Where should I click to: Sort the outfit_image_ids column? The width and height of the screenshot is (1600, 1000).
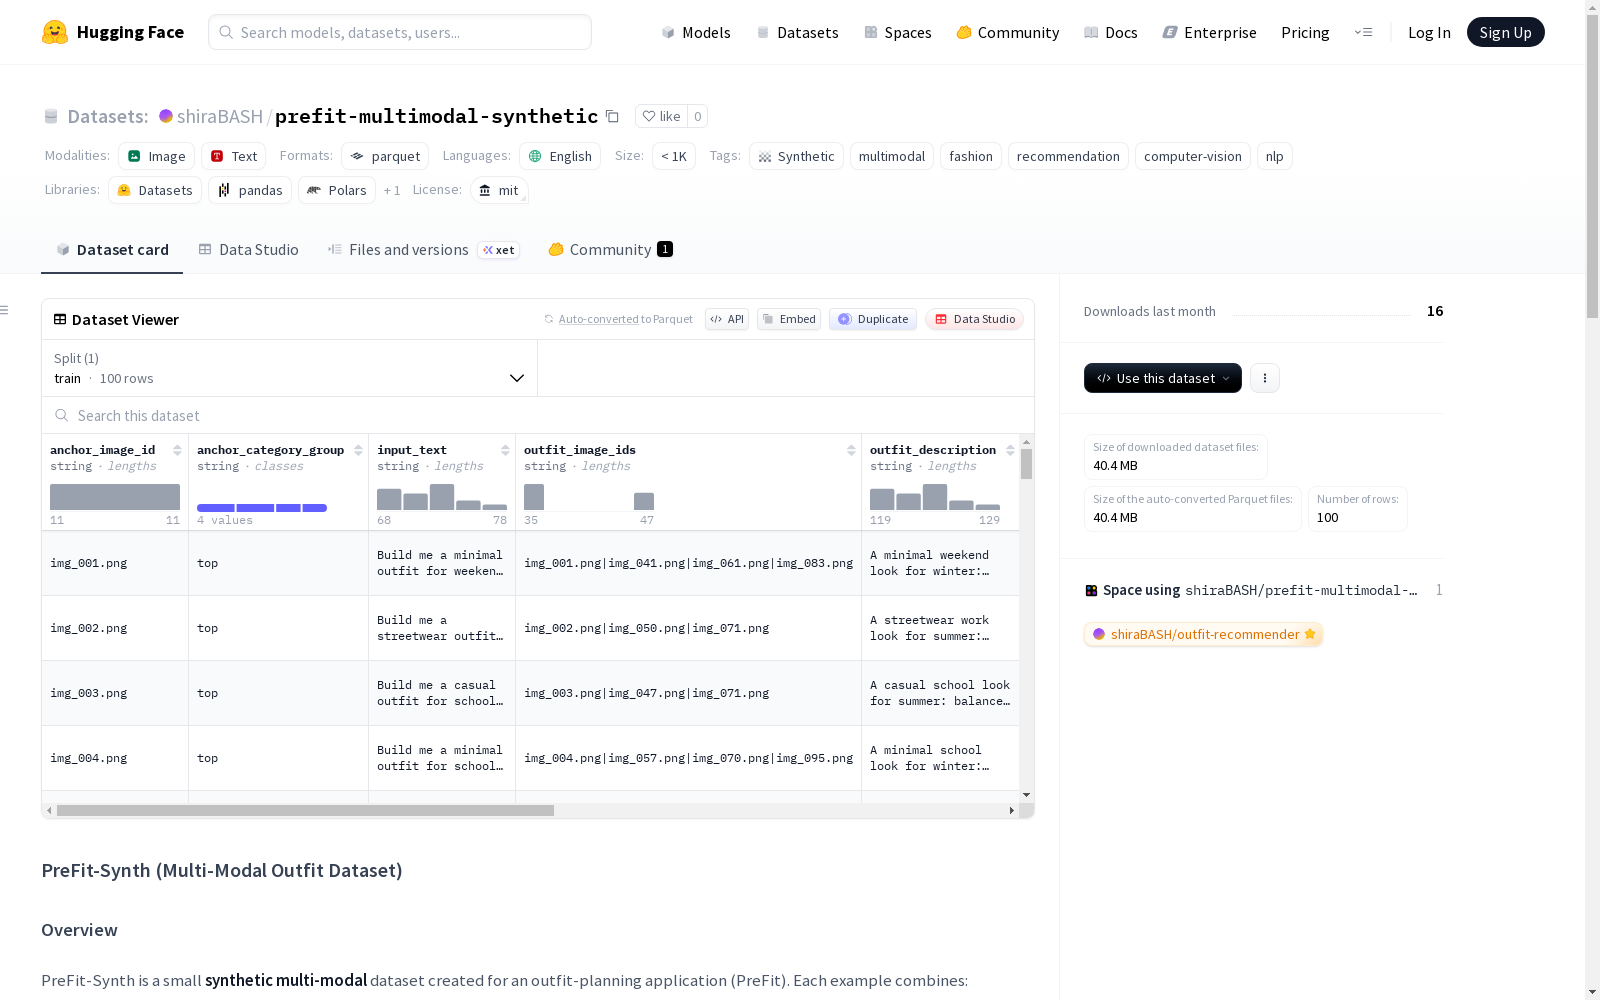coord(851,450)
